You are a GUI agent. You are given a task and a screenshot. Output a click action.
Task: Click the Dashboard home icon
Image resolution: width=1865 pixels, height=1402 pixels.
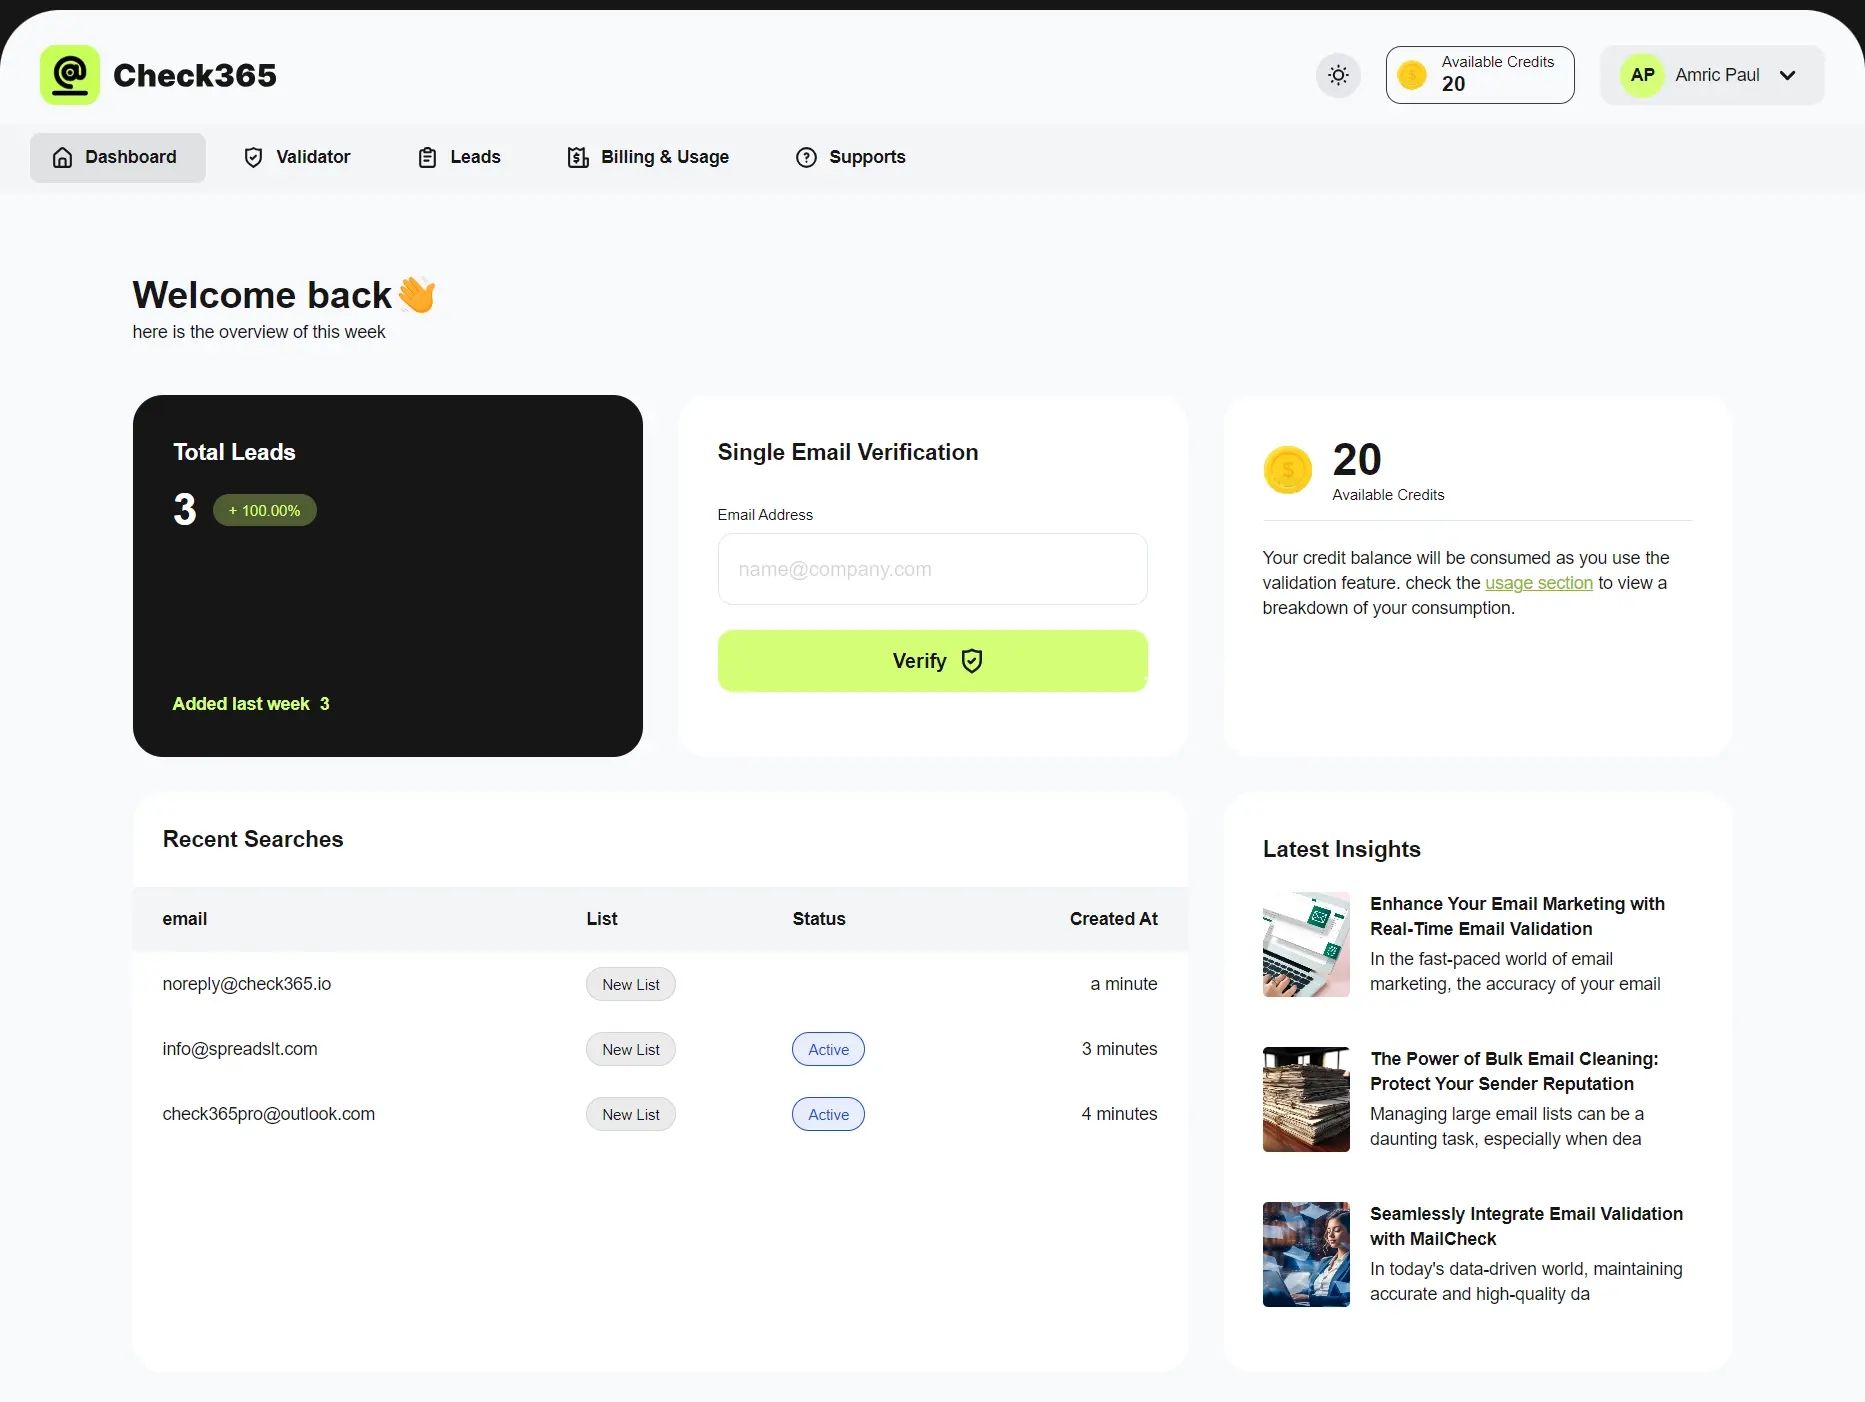click(x=62, y=157)
